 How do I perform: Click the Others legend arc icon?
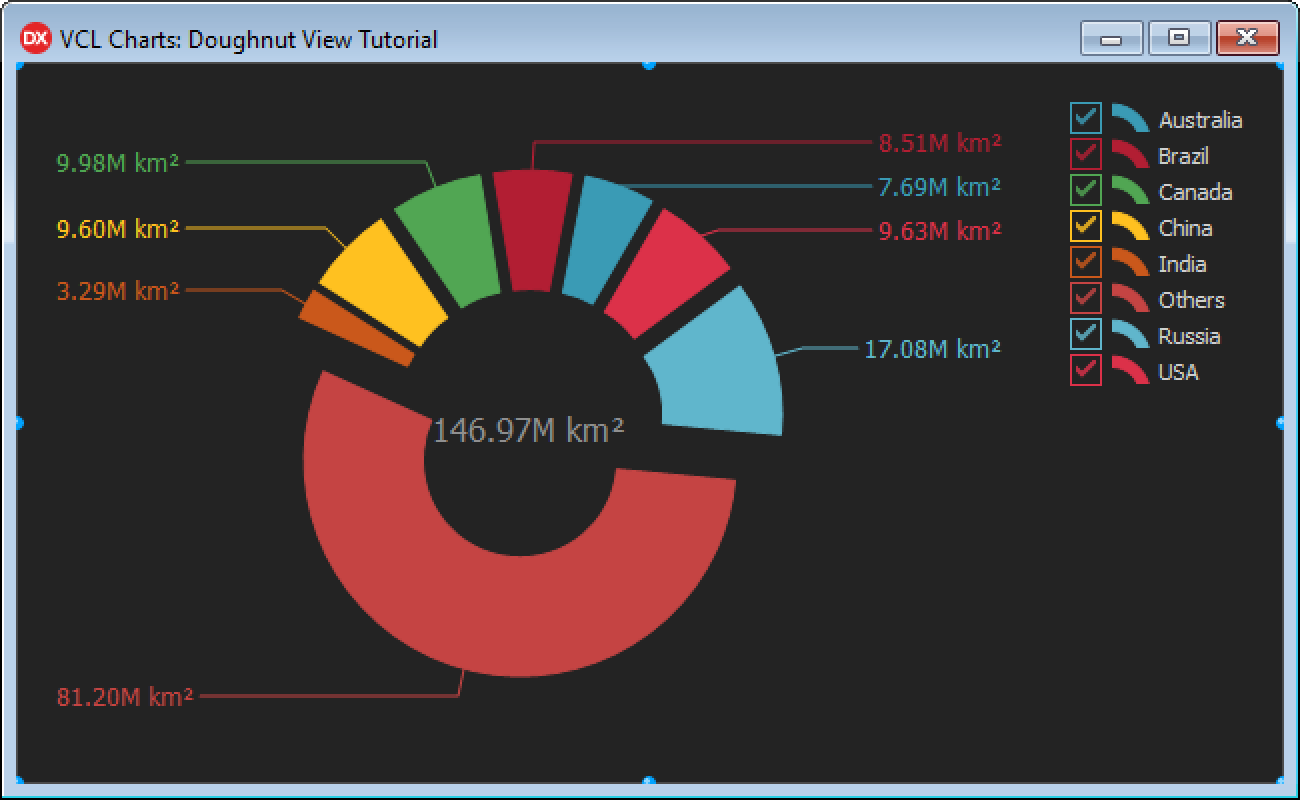pyautogui.click(x=1130, y=299)
